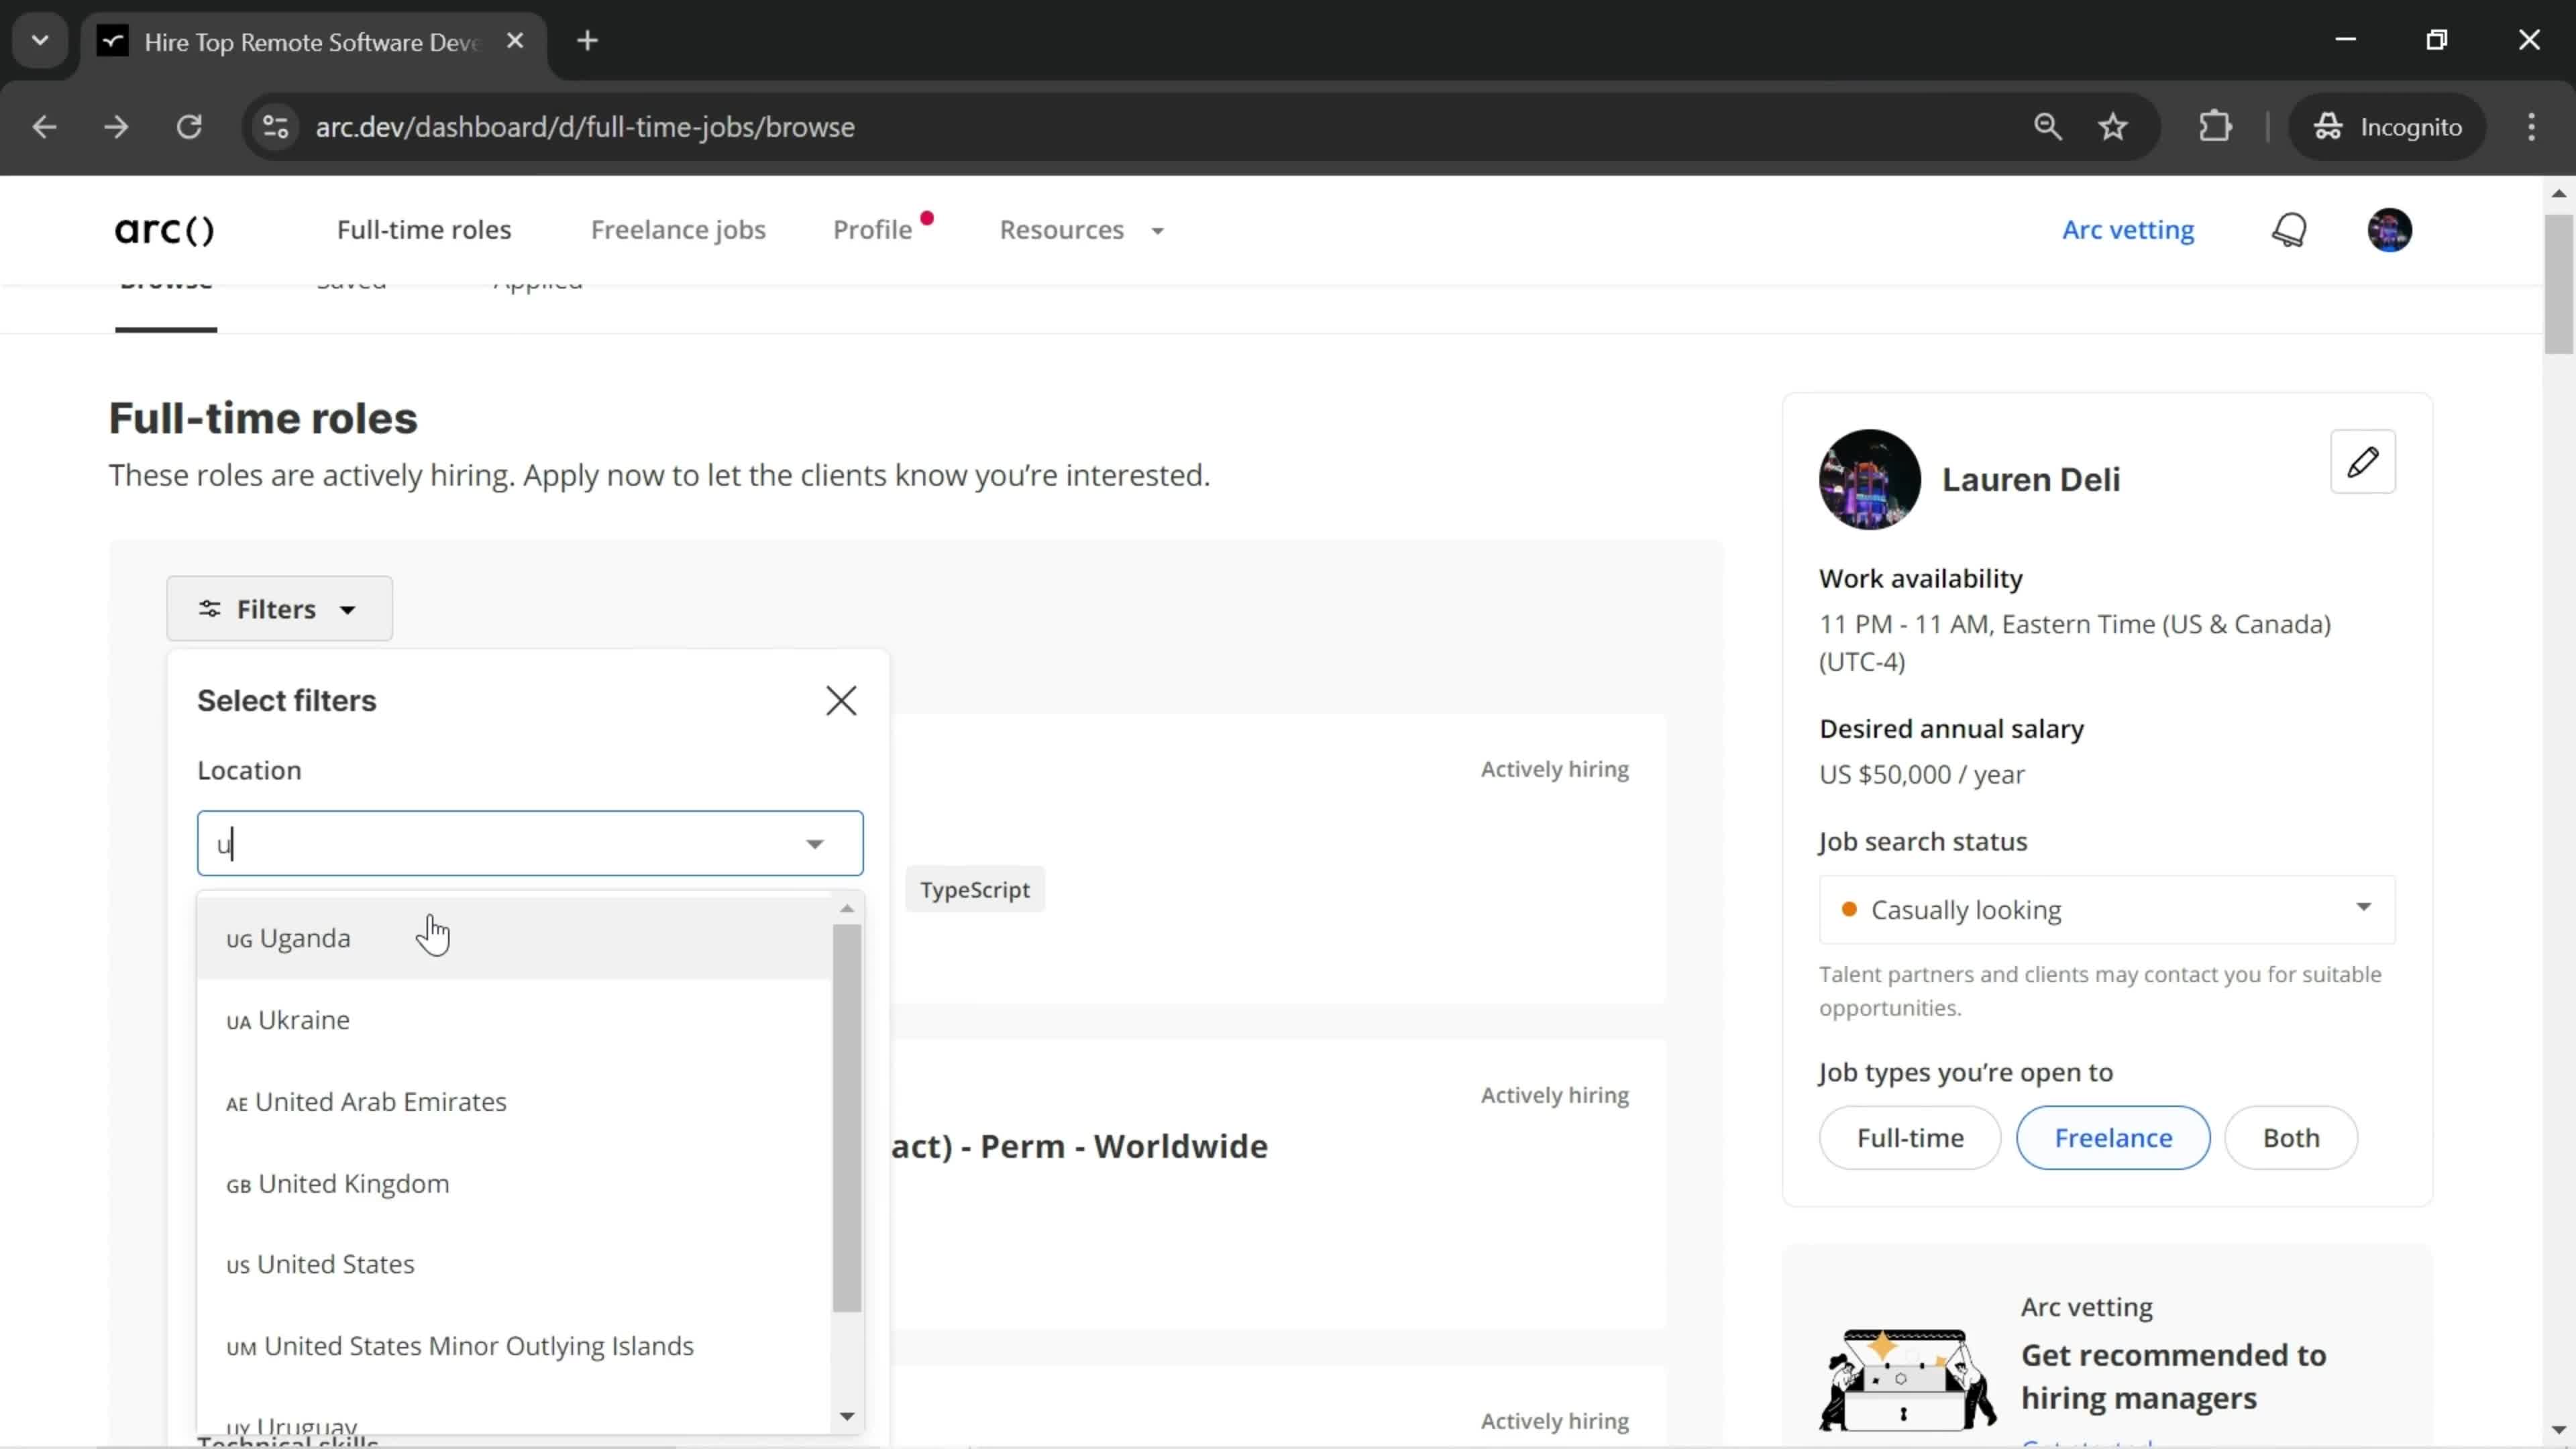Open the Chrome three-dot menu

point(2531,127)
